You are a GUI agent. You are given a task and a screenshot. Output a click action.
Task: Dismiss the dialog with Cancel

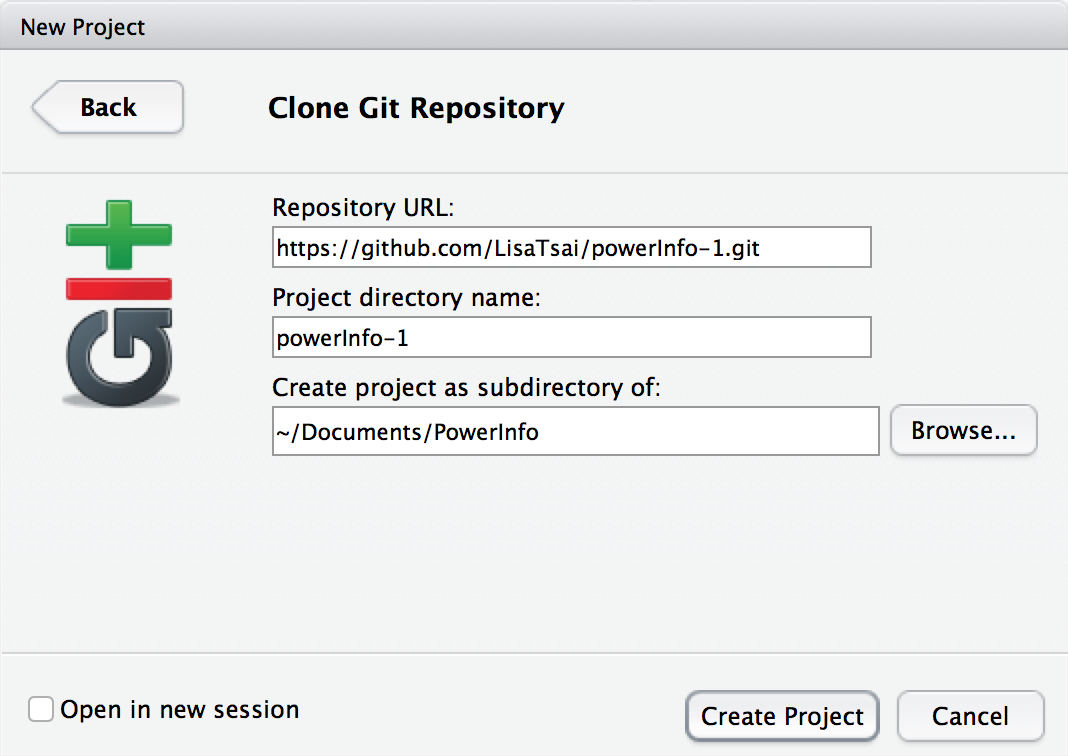pyautogui.click(x=970, y=716)
